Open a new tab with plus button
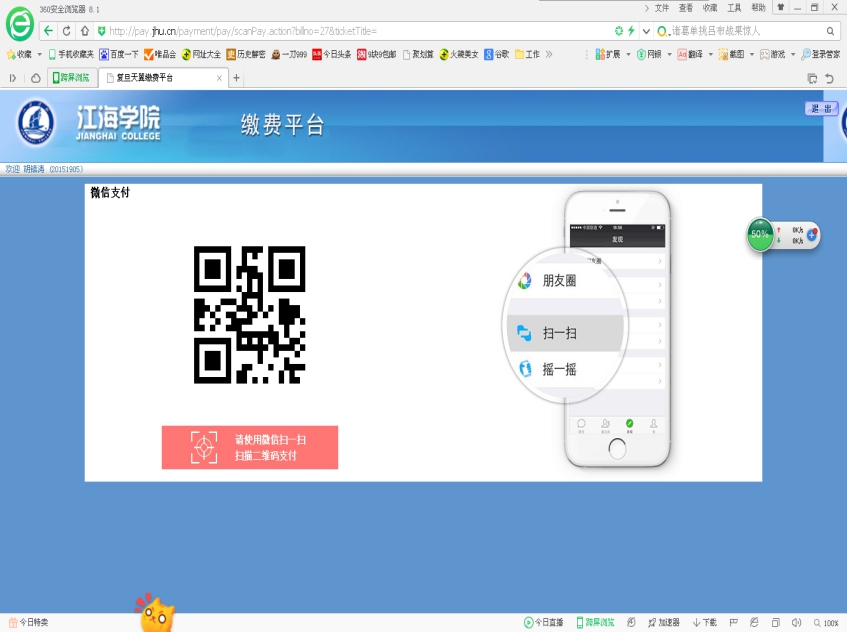847x632 pixels. pyautogui.click(x=236, y=78)
